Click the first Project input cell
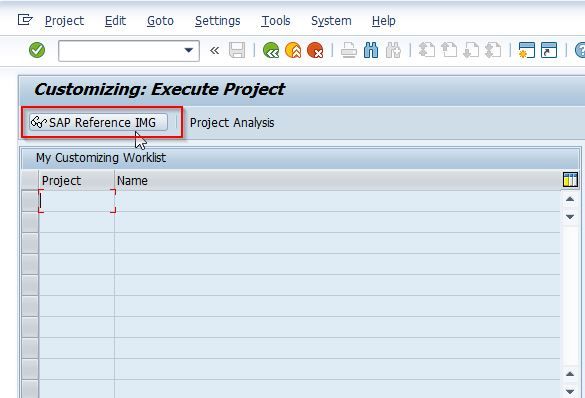 click(76, 201)
